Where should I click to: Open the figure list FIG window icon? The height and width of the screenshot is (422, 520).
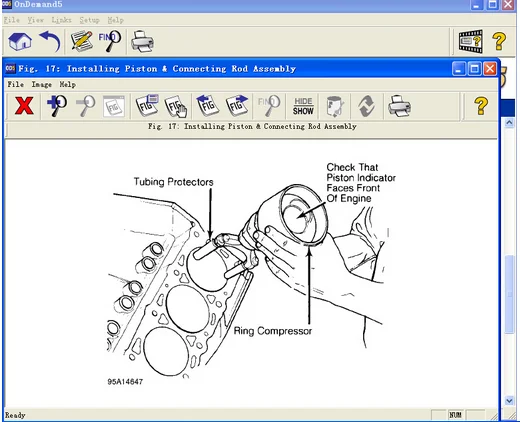(x=147, y=105)
